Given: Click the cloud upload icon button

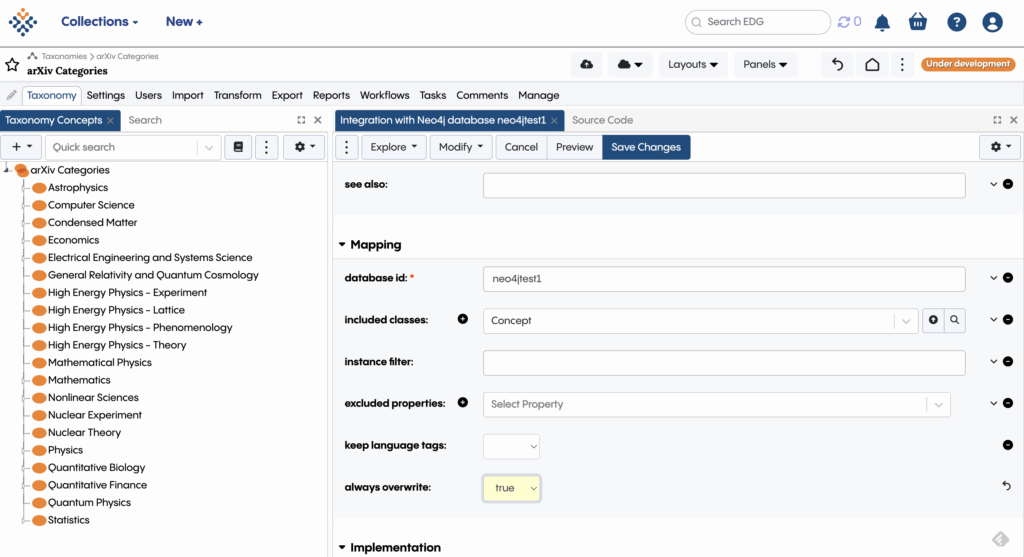Looking at the screenshot, I should (586, 64).
